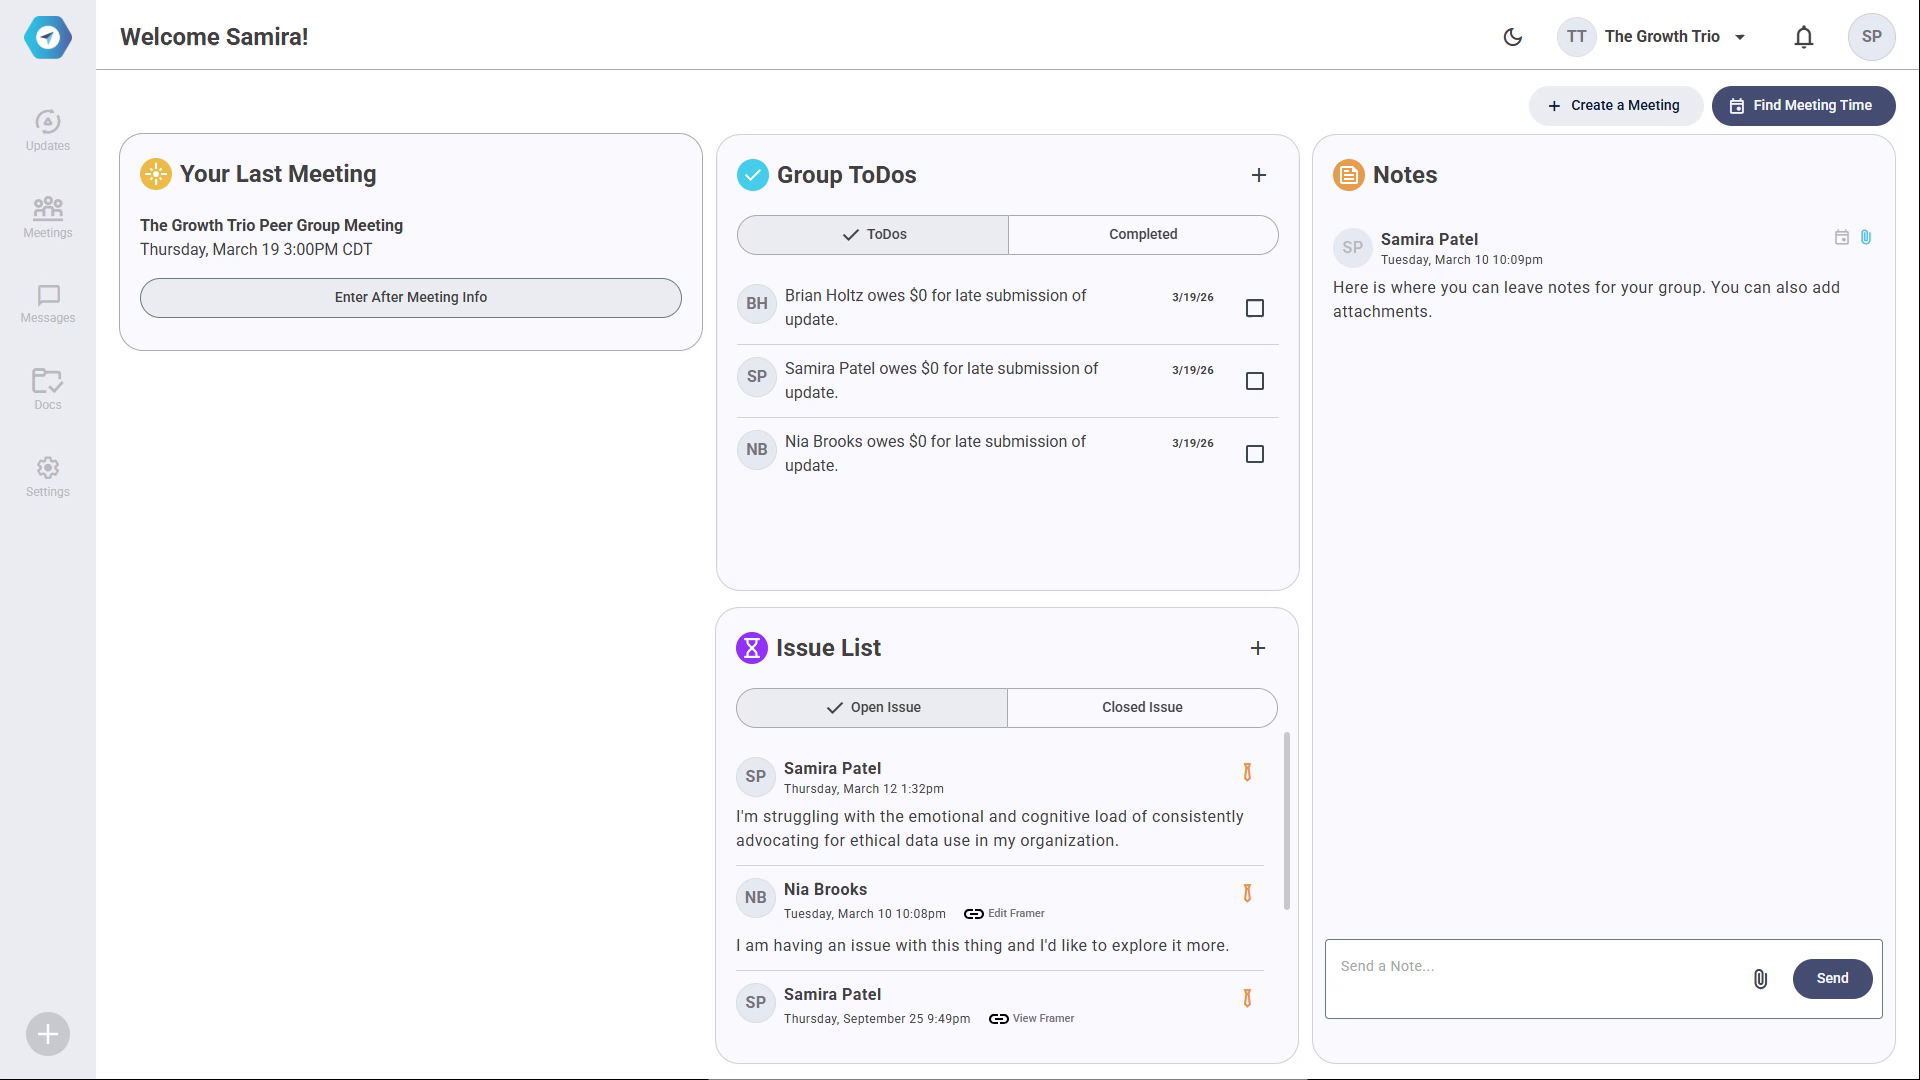Open Messages from sidebar
Image resolution: width=1920 pixels, height=1080 pixels.
(x=47, y=304)
